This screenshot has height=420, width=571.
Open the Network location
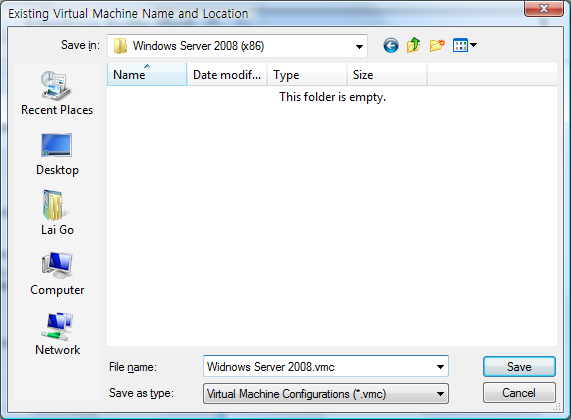point(57,334)
